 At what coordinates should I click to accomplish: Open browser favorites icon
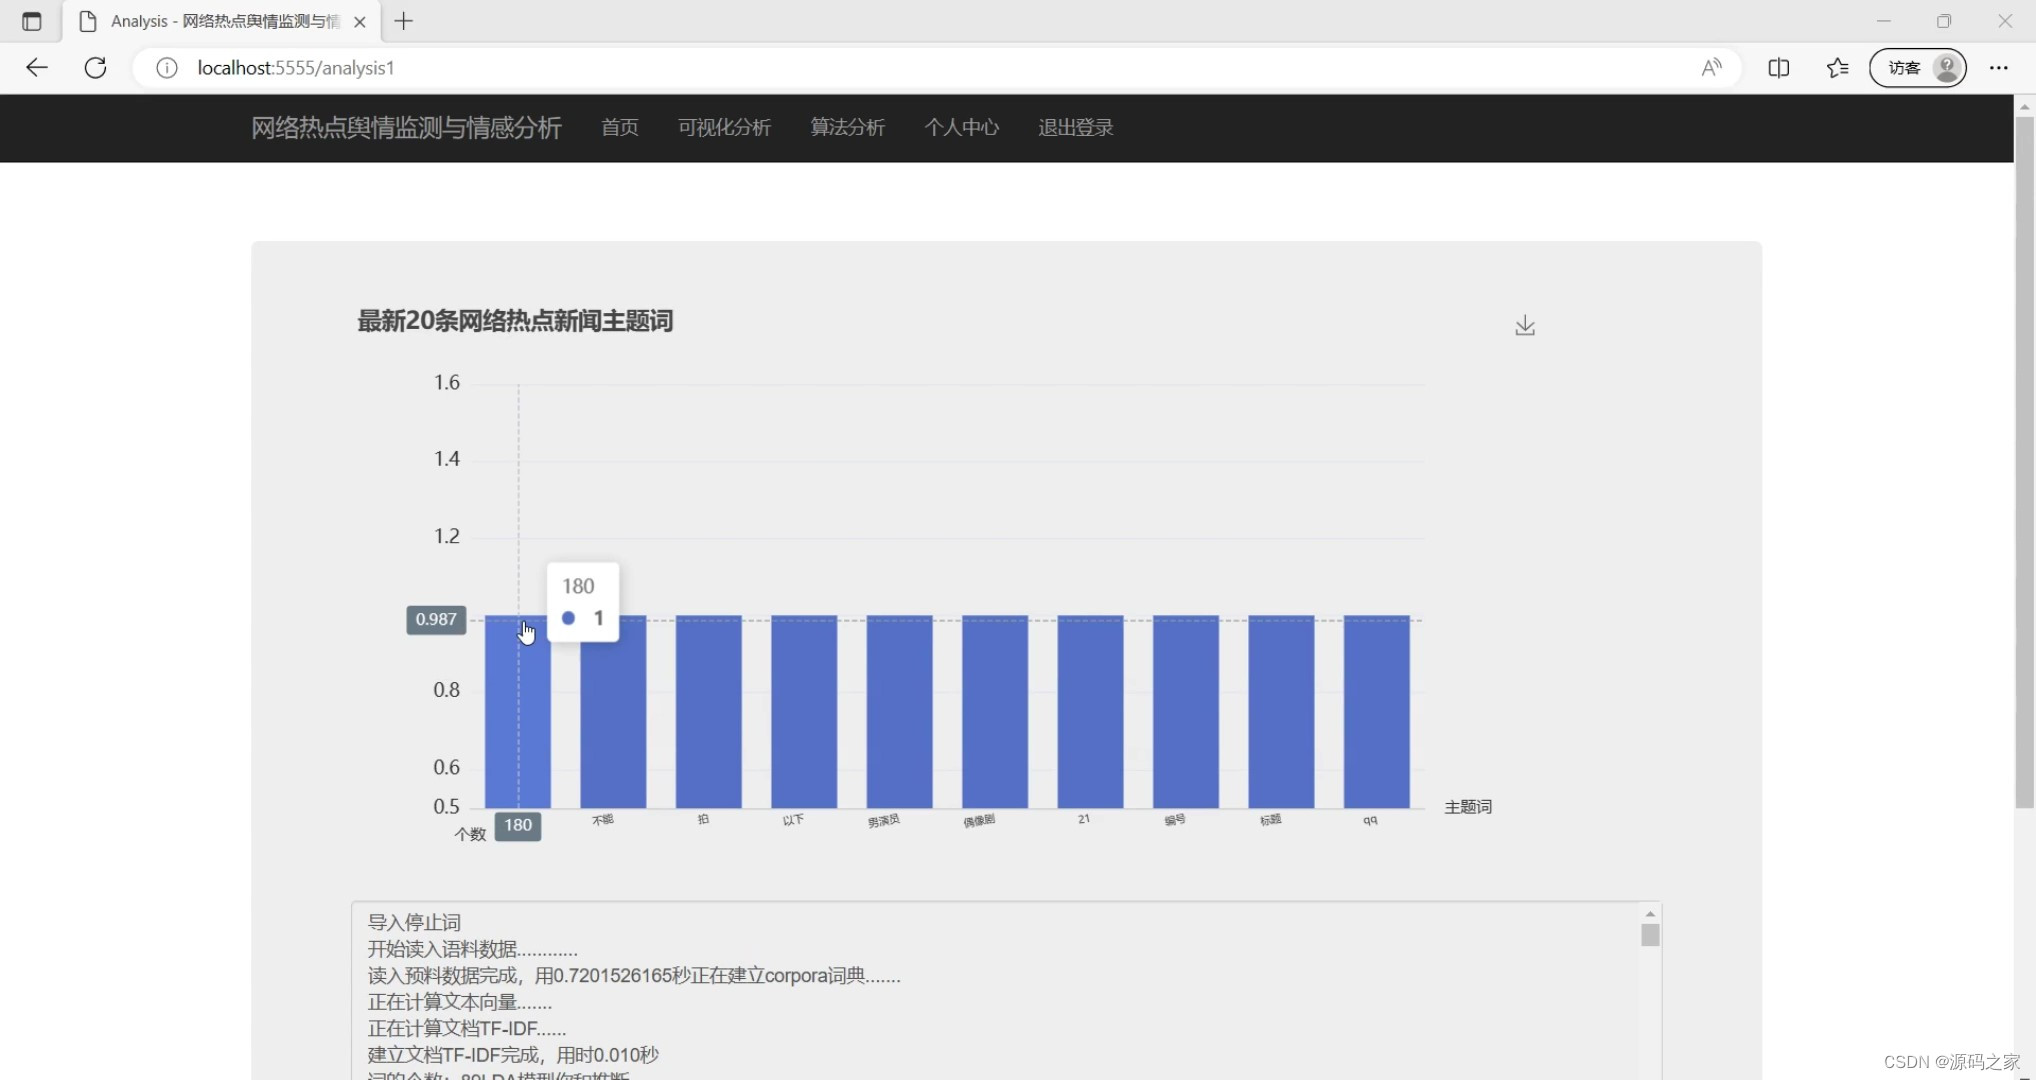1837,68
